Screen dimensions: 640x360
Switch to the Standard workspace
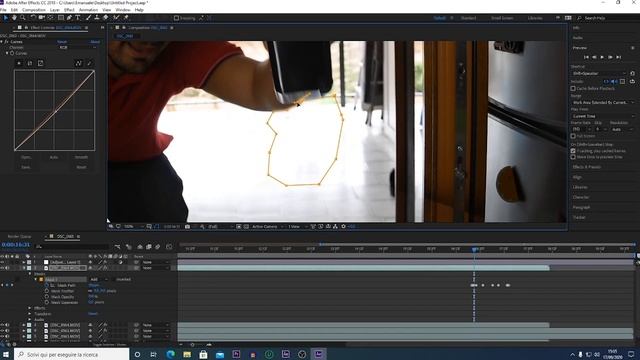pos(469,18)
